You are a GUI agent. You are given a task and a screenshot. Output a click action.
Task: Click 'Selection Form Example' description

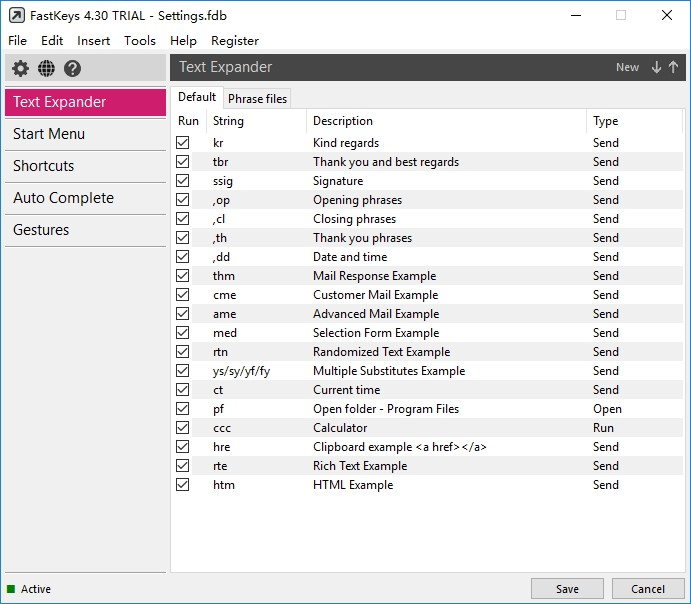click(x=376, y=333)
